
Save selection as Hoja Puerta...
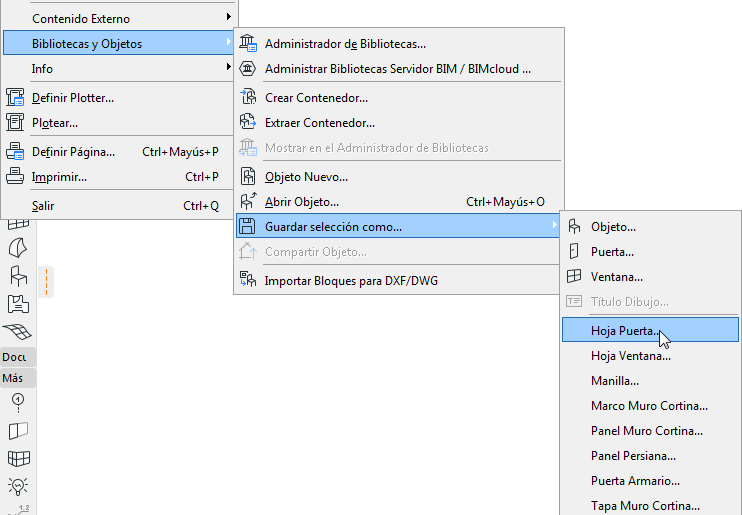(650, 330)
